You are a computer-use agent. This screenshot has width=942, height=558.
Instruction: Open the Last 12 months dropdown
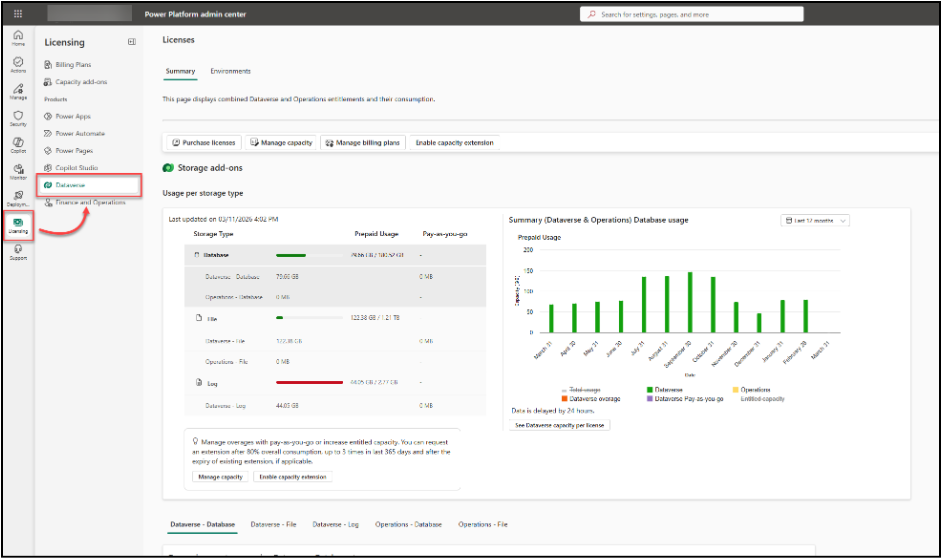click(x=816, y=220)
